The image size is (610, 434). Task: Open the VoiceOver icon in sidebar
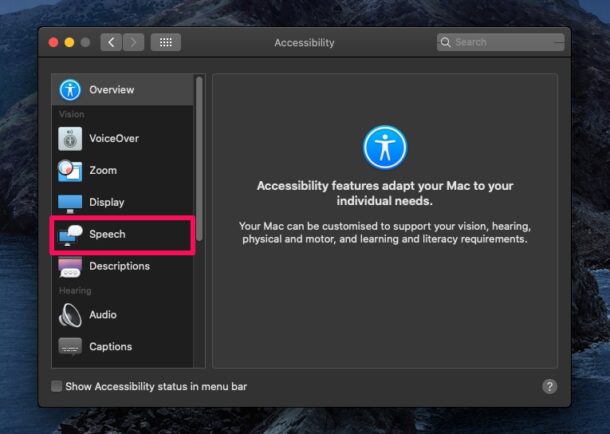click(x=70, y=138)
